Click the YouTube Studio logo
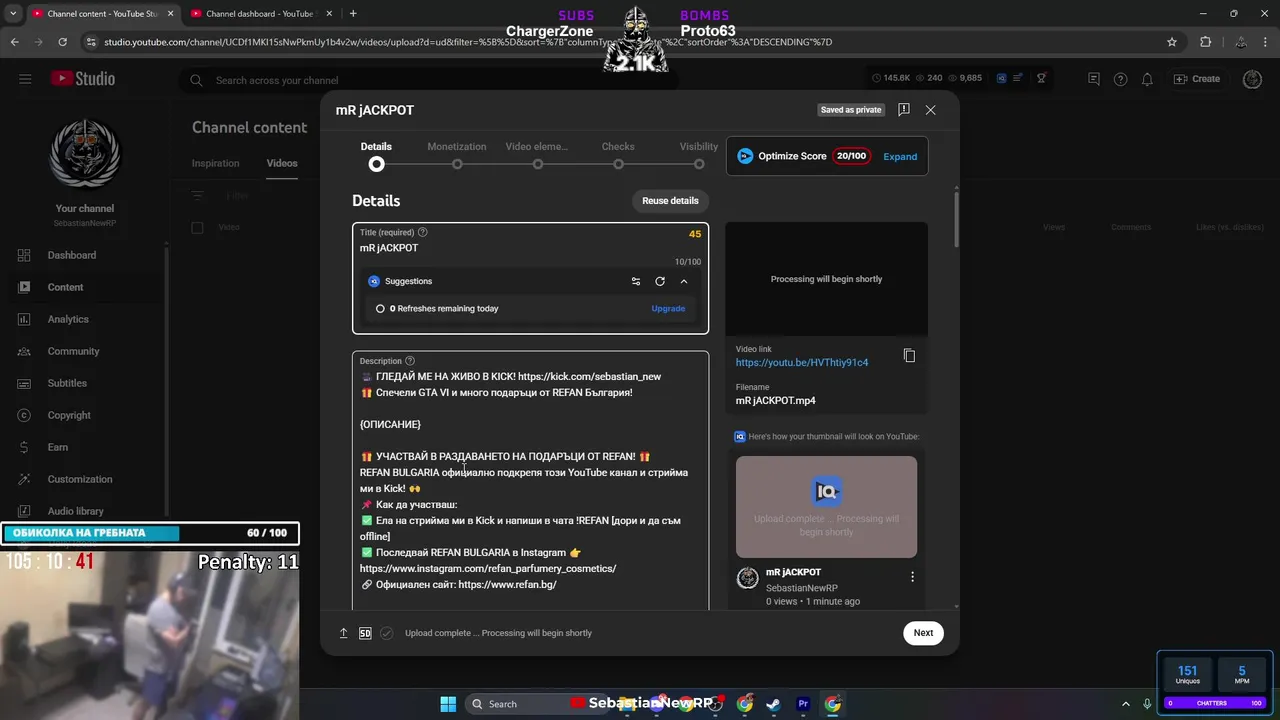The width and height of the screenshot is (1280, 720). pyautogui.click(x=83, y=79)
